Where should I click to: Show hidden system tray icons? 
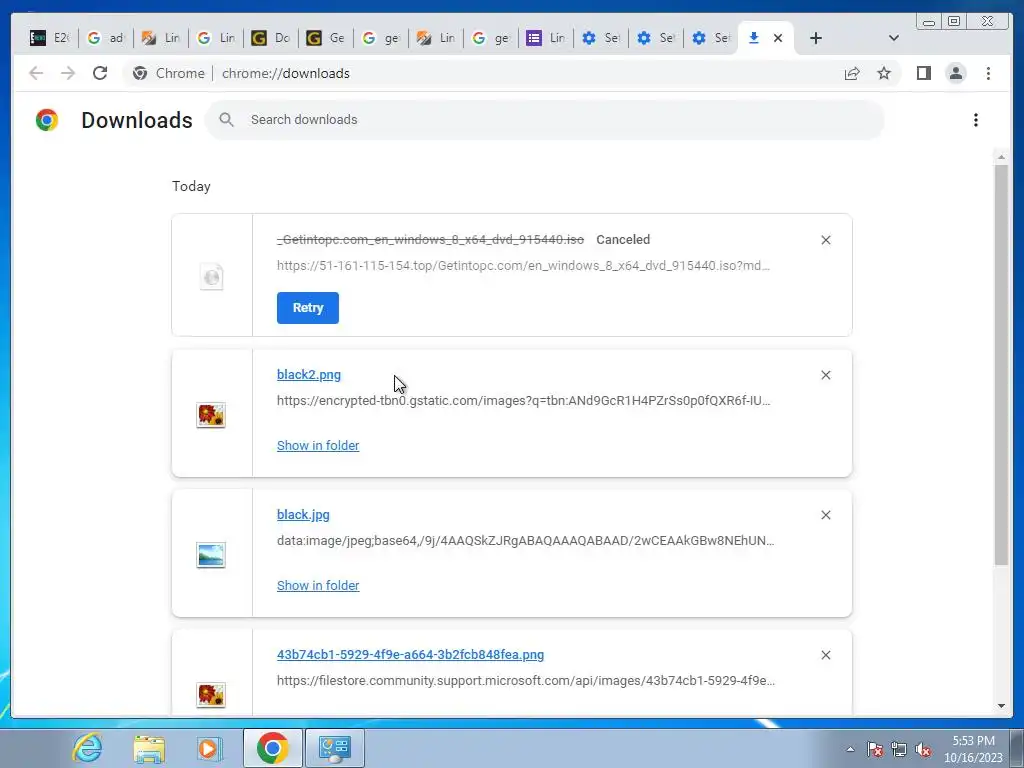pyautogui.click(x=850, y=749)
